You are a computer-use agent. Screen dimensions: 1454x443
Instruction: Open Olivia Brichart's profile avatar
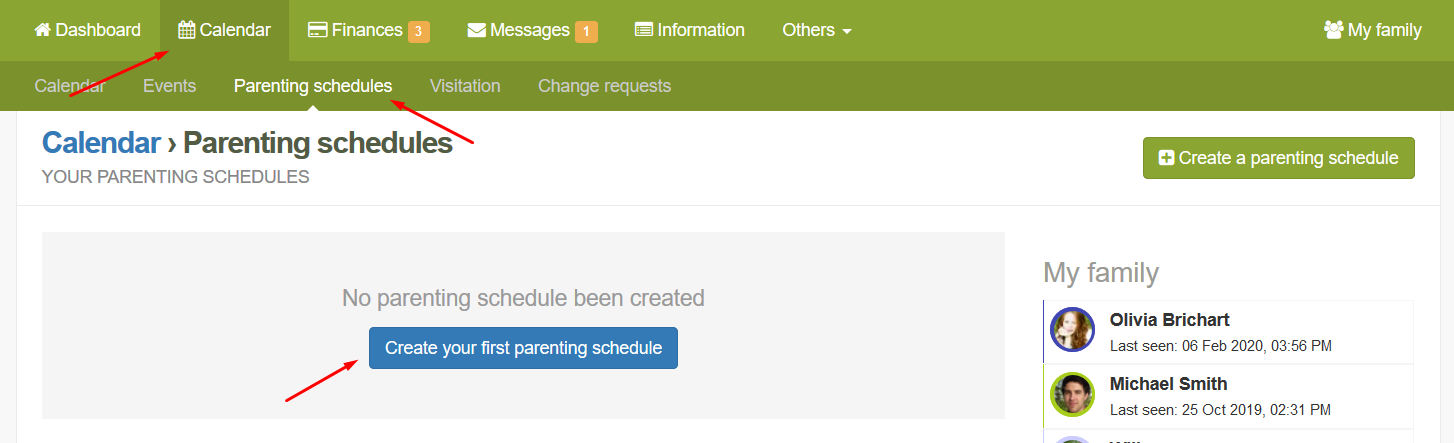pos(1073,330)
